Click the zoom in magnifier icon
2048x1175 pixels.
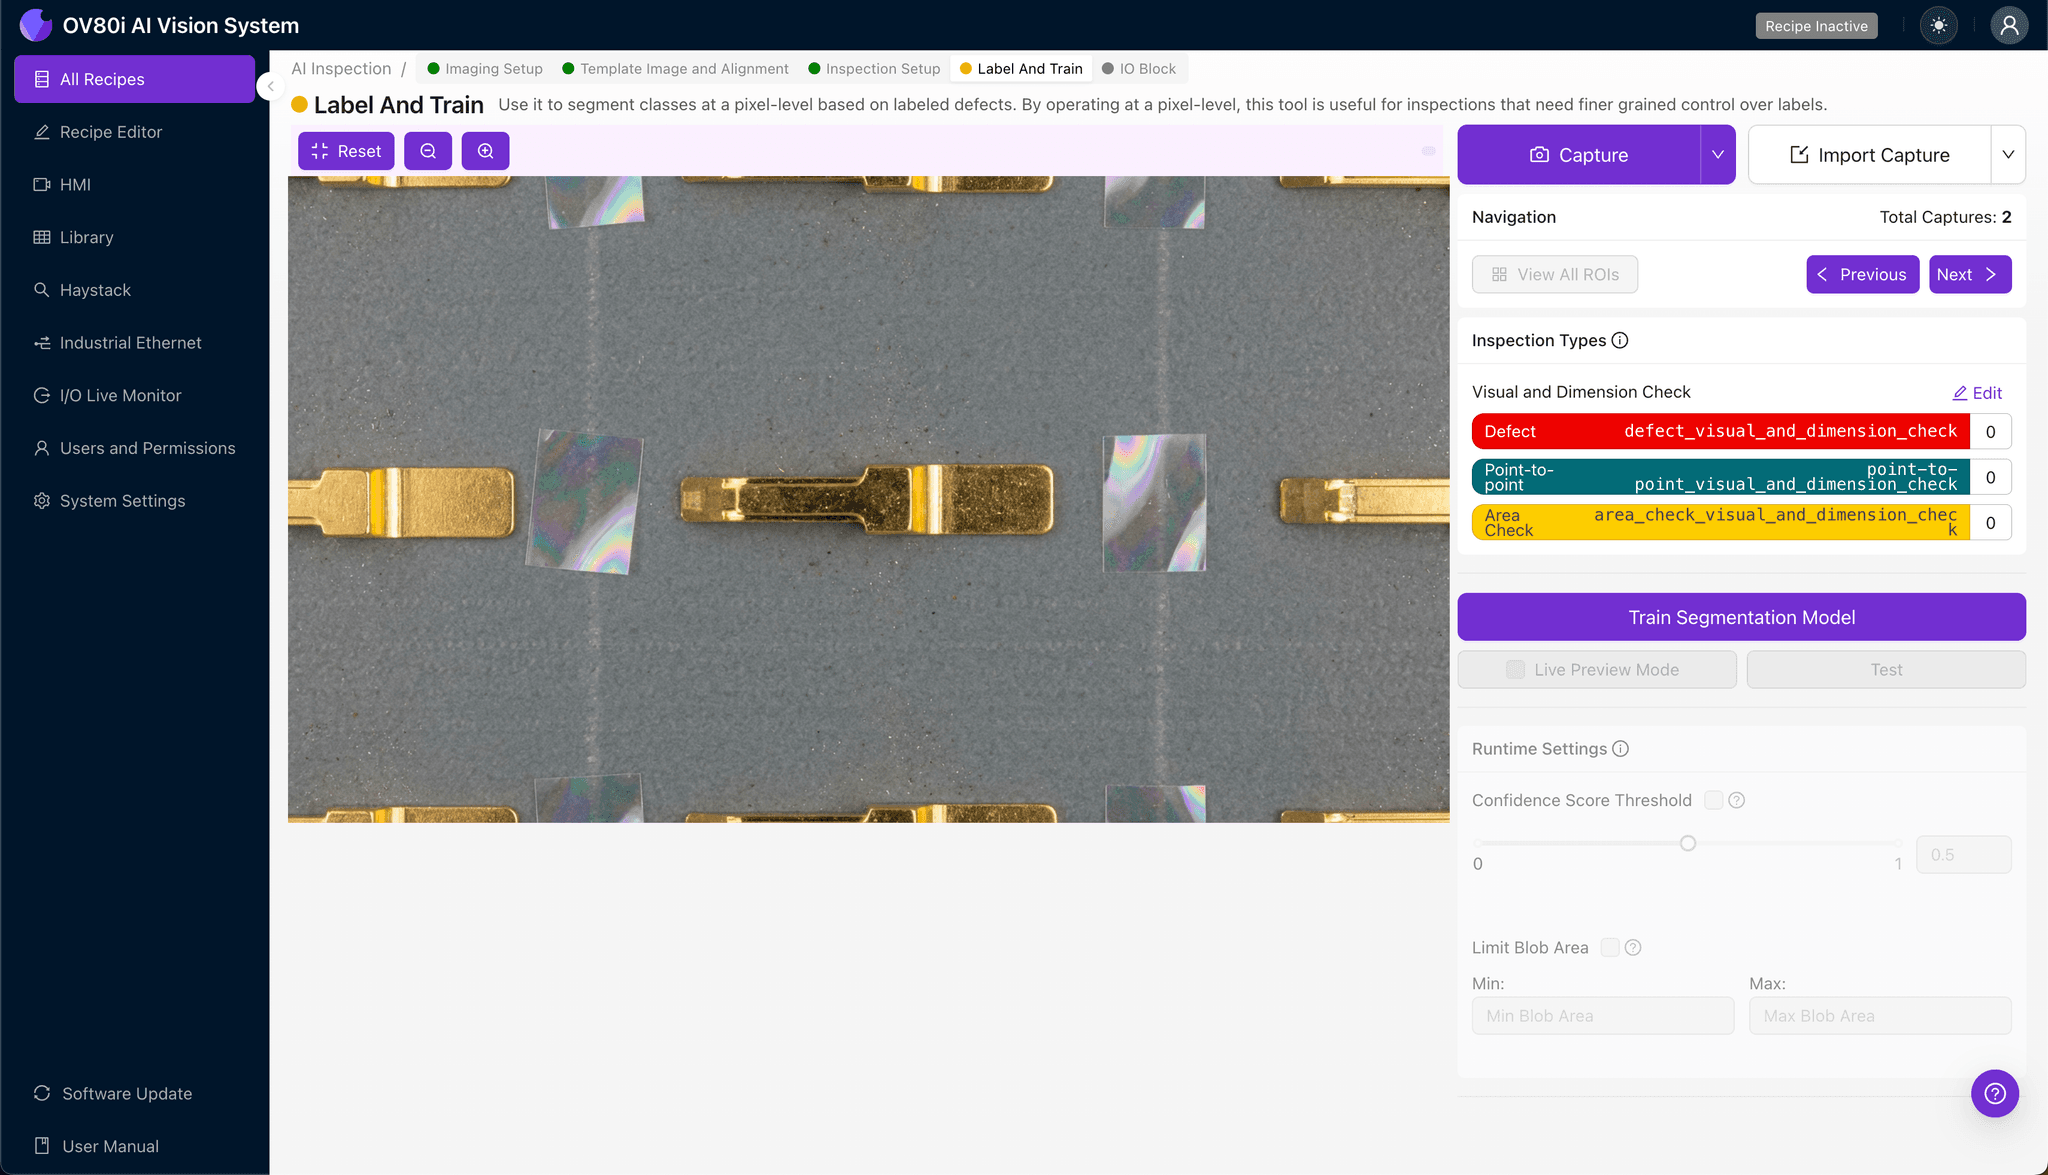tap(485, 151)
